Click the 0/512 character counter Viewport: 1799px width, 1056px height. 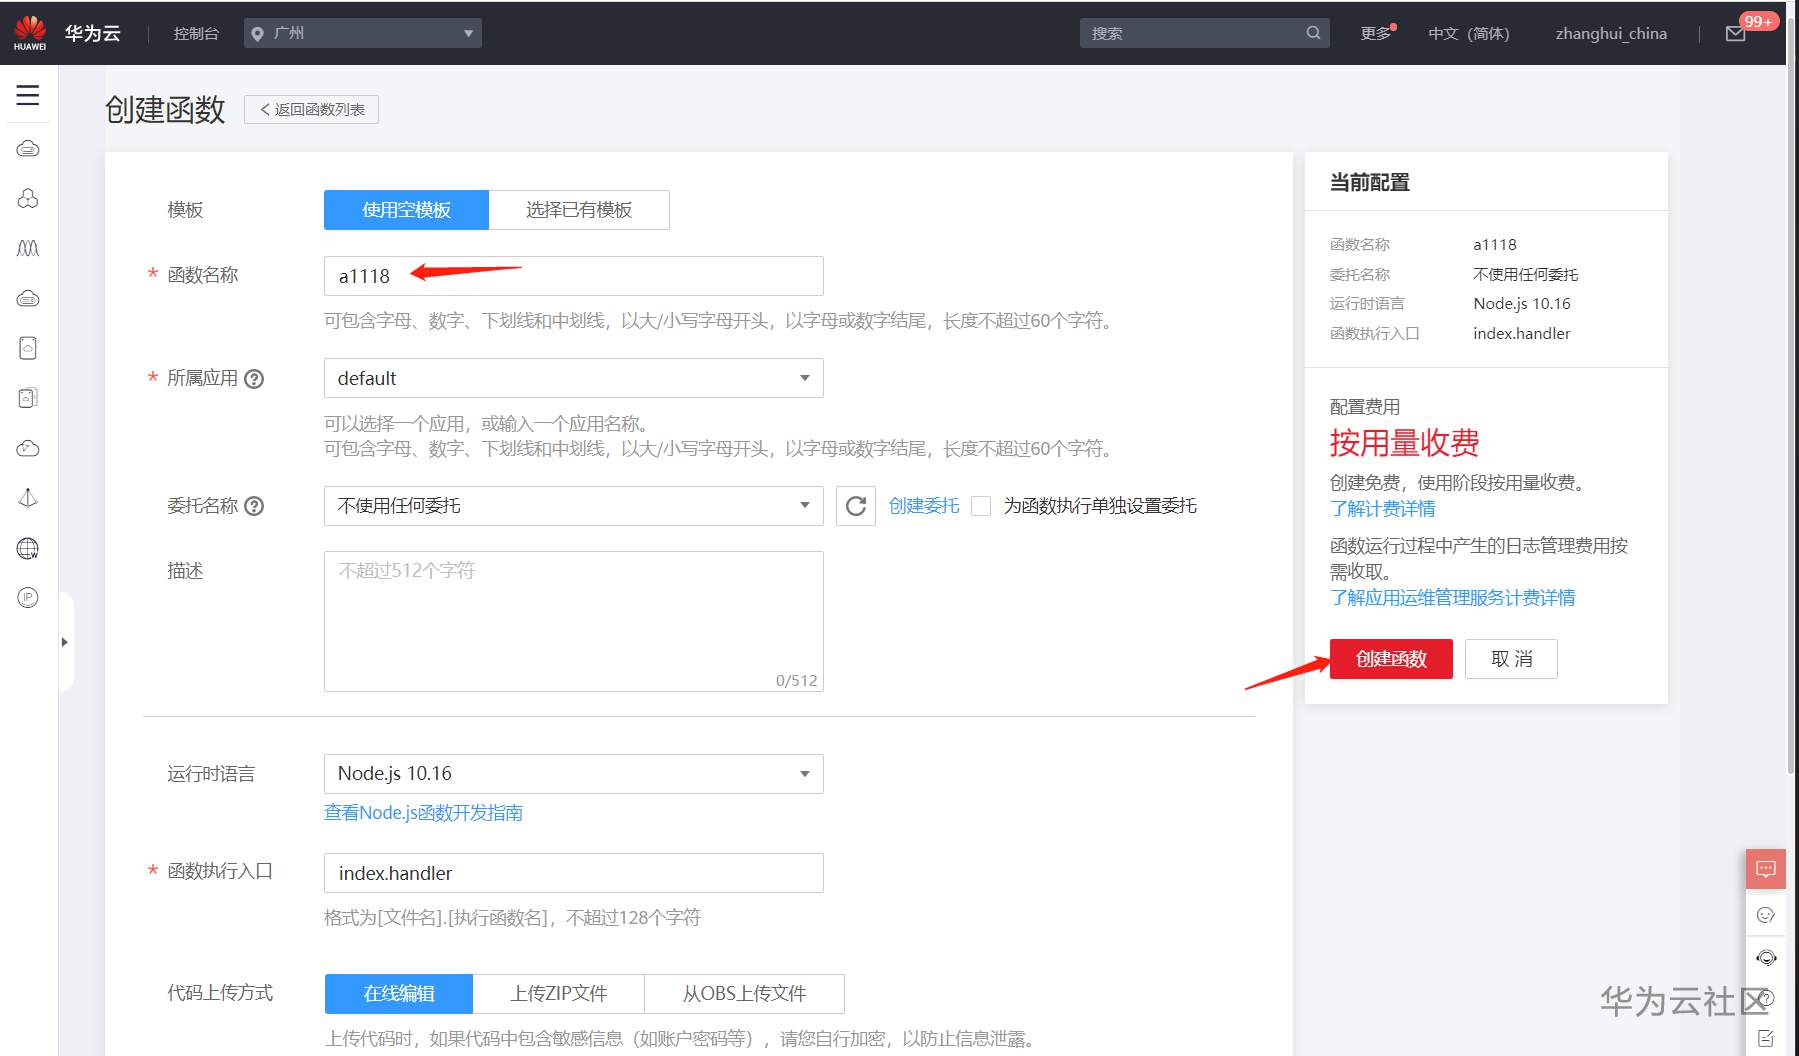click(x=796, y=681)
